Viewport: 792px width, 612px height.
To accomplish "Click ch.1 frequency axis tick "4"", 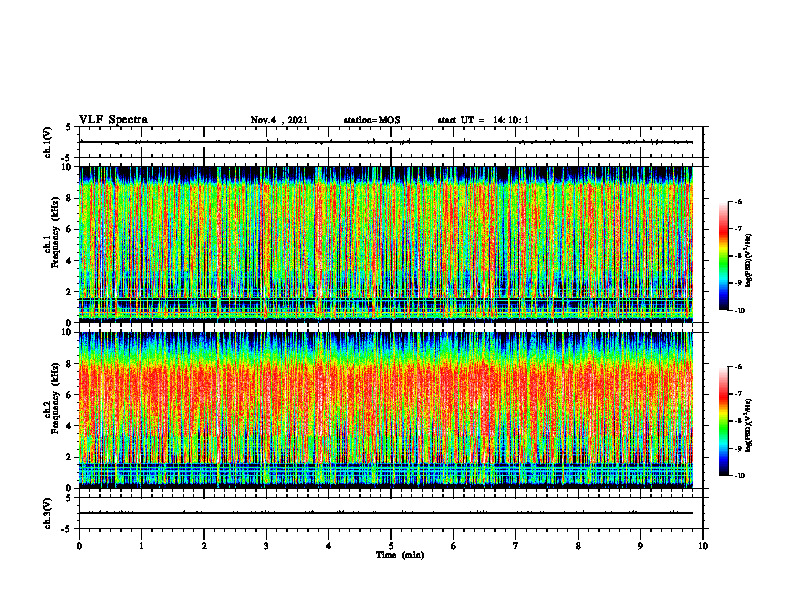I will pyautogui.click(x=69, y=261).
